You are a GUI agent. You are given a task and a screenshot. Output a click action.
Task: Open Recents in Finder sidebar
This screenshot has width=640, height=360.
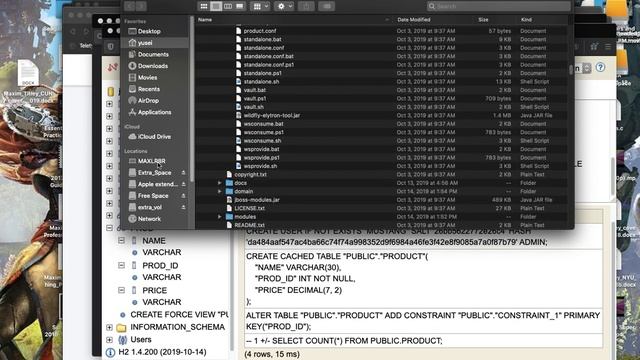click(149, 89)
